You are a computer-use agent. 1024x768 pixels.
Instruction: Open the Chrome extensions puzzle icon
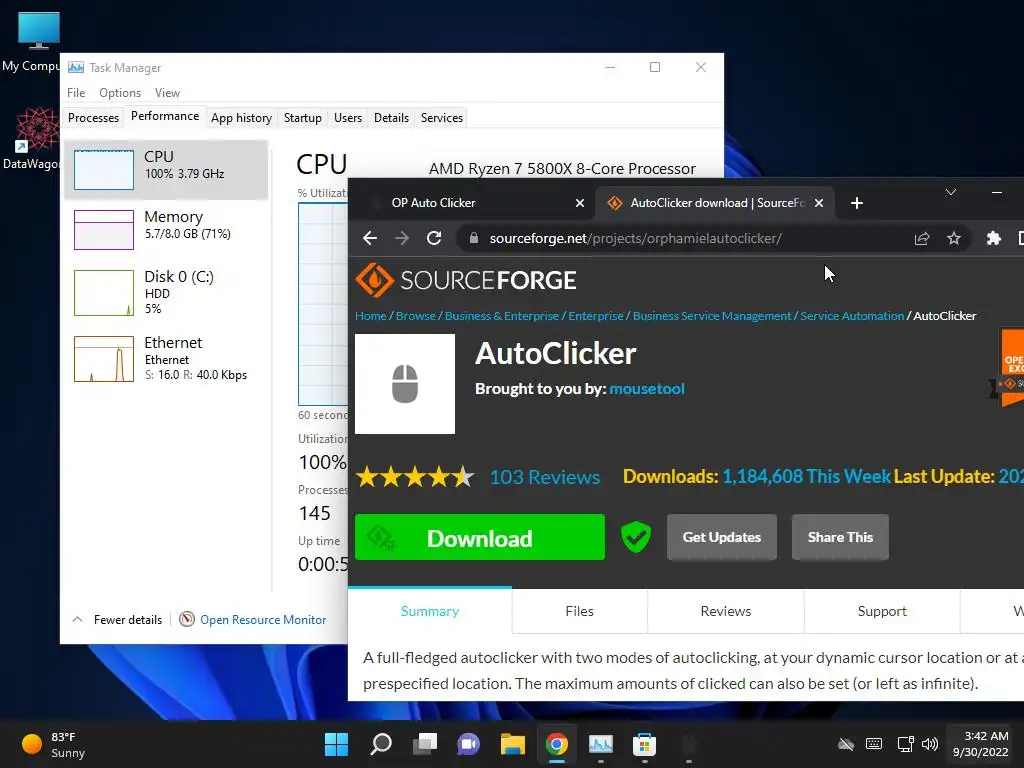click(993, 238)
